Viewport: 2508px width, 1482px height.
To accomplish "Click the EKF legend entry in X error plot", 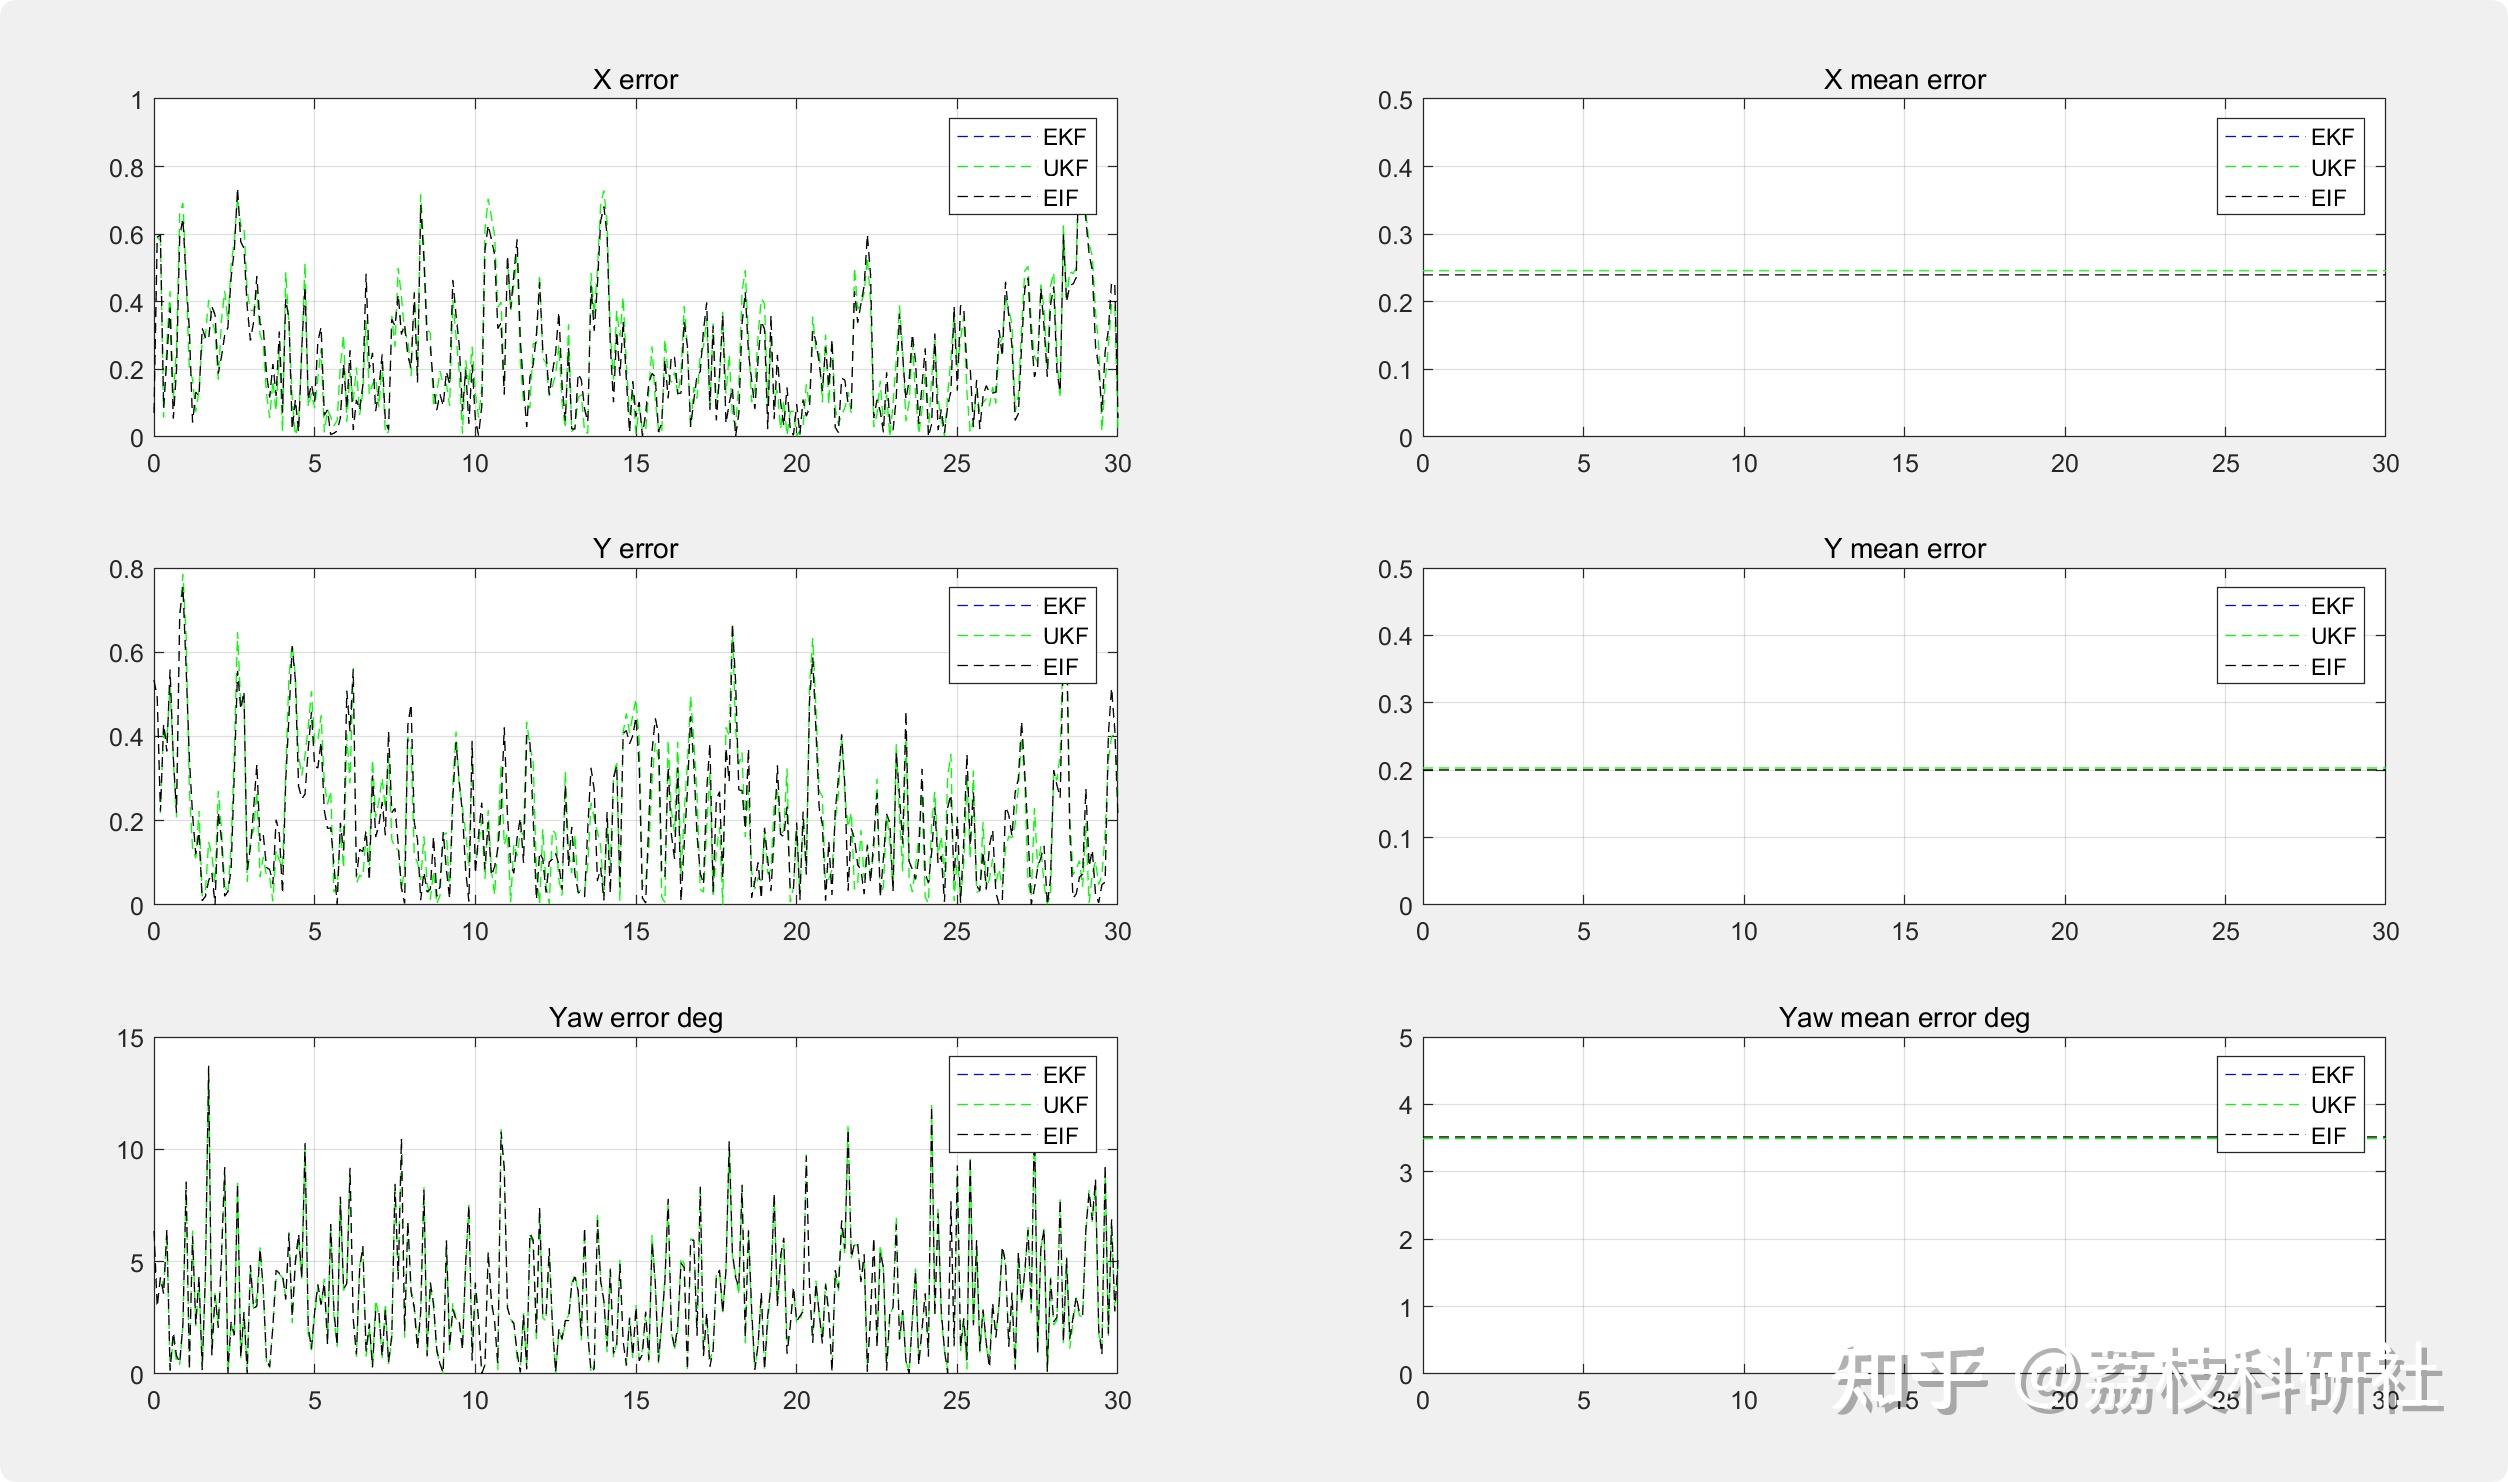I will (x=1063, y=137).
